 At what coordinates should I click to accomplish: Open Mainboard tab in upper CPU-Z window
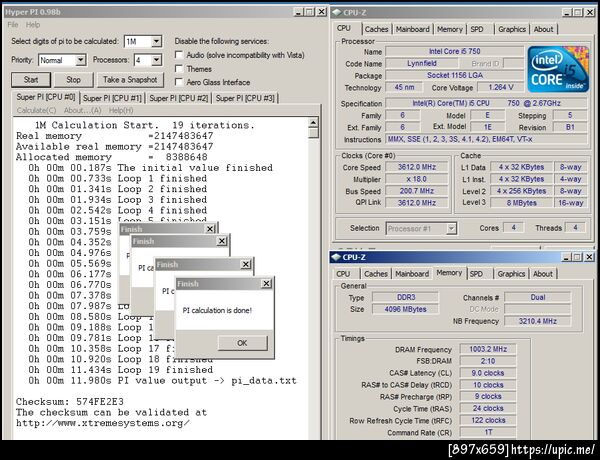pyautogui.click(x=412, y=29)
